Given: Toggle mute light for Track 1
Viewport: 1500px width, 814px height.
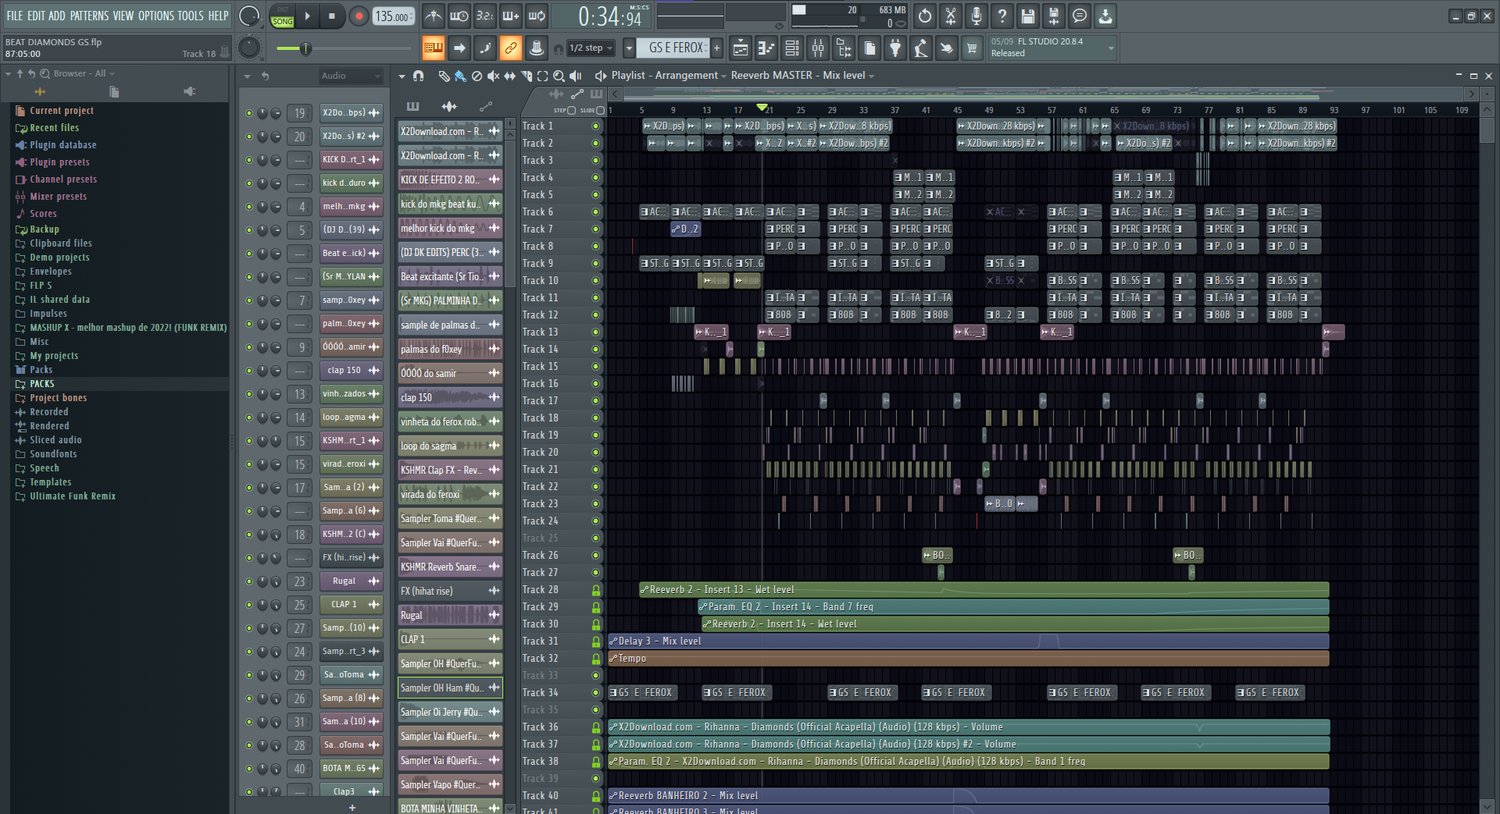Looking at the screenshot, I should tap(596, 126).
